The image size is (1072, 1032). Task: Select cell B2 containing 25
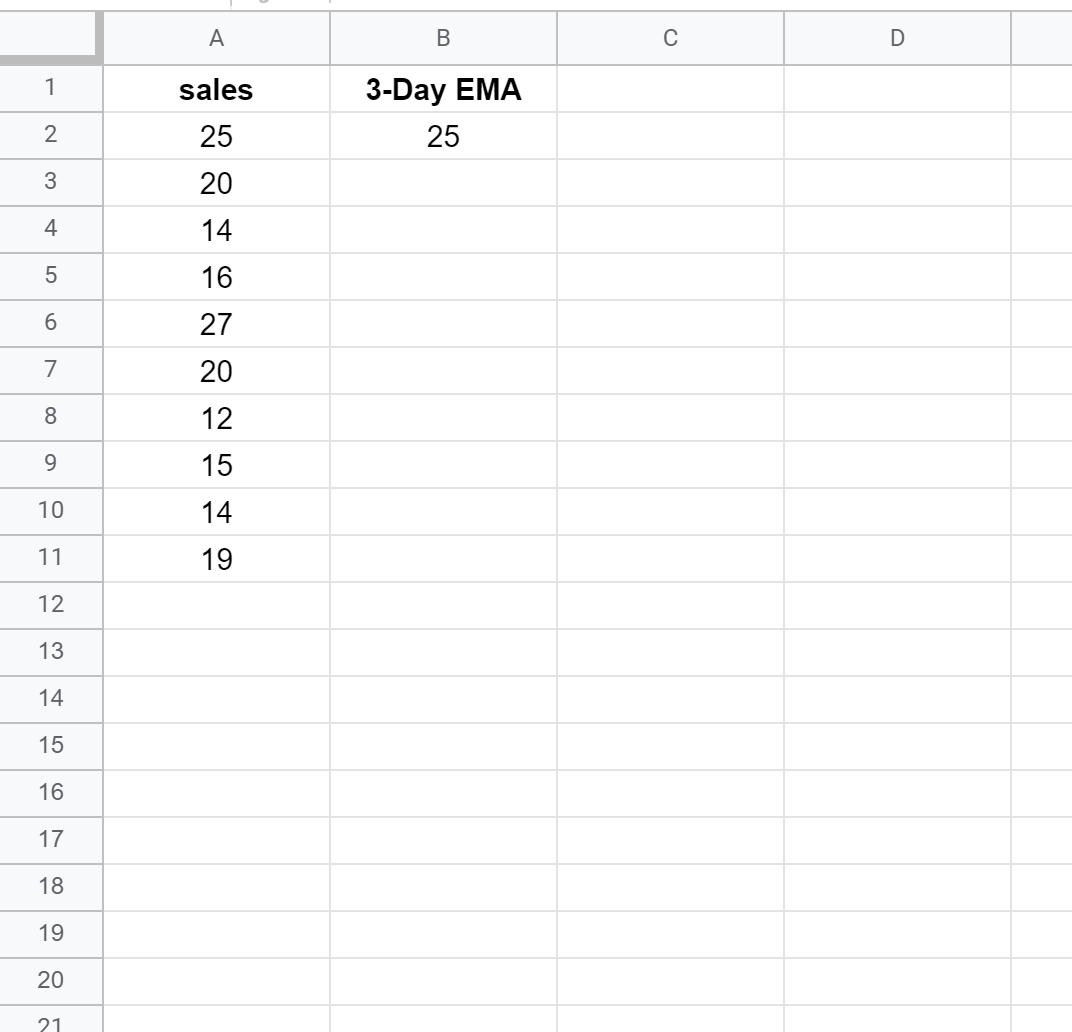(443, 137)
